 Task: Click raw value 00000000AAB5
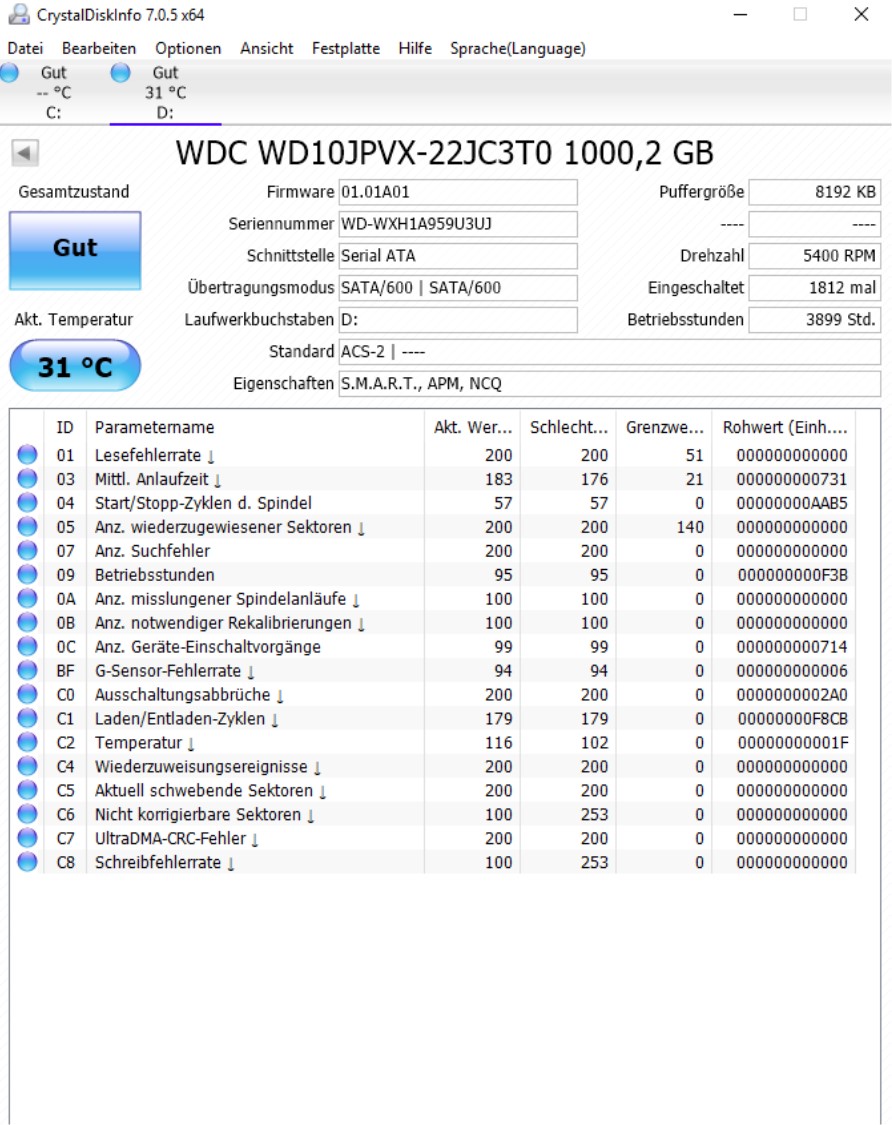point(792,503)
